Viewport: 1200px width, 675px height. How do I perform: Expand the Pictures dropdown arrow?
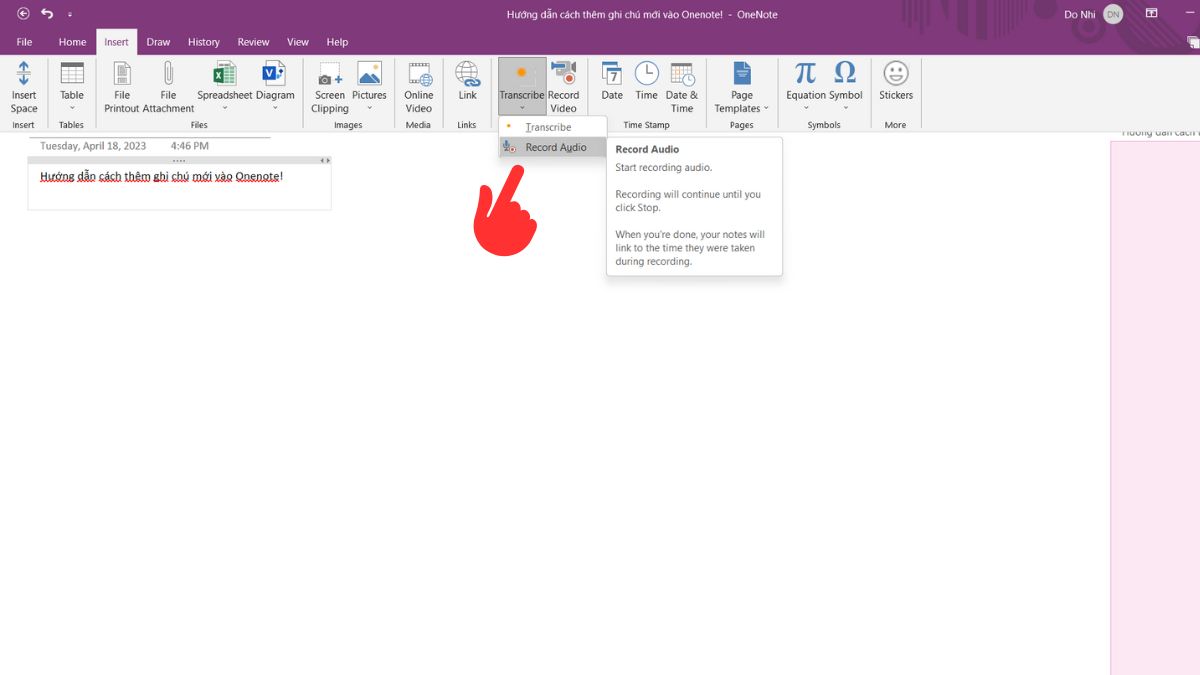click(x=369, y=108)
